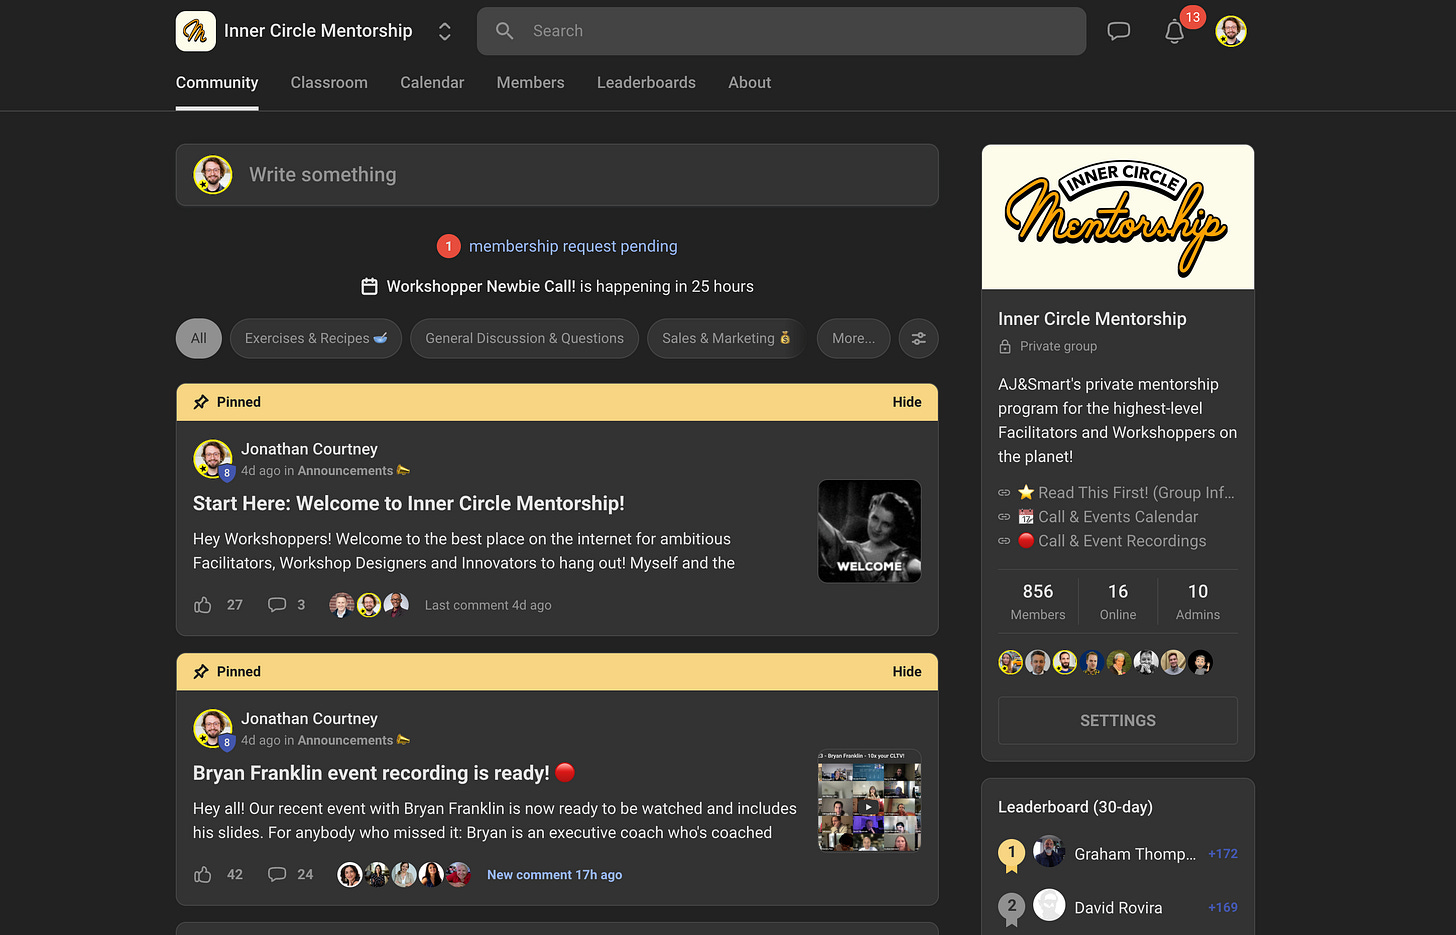
Task: Click David Rovira leaderboard avatar
Action: click(x=1049, y=906)
